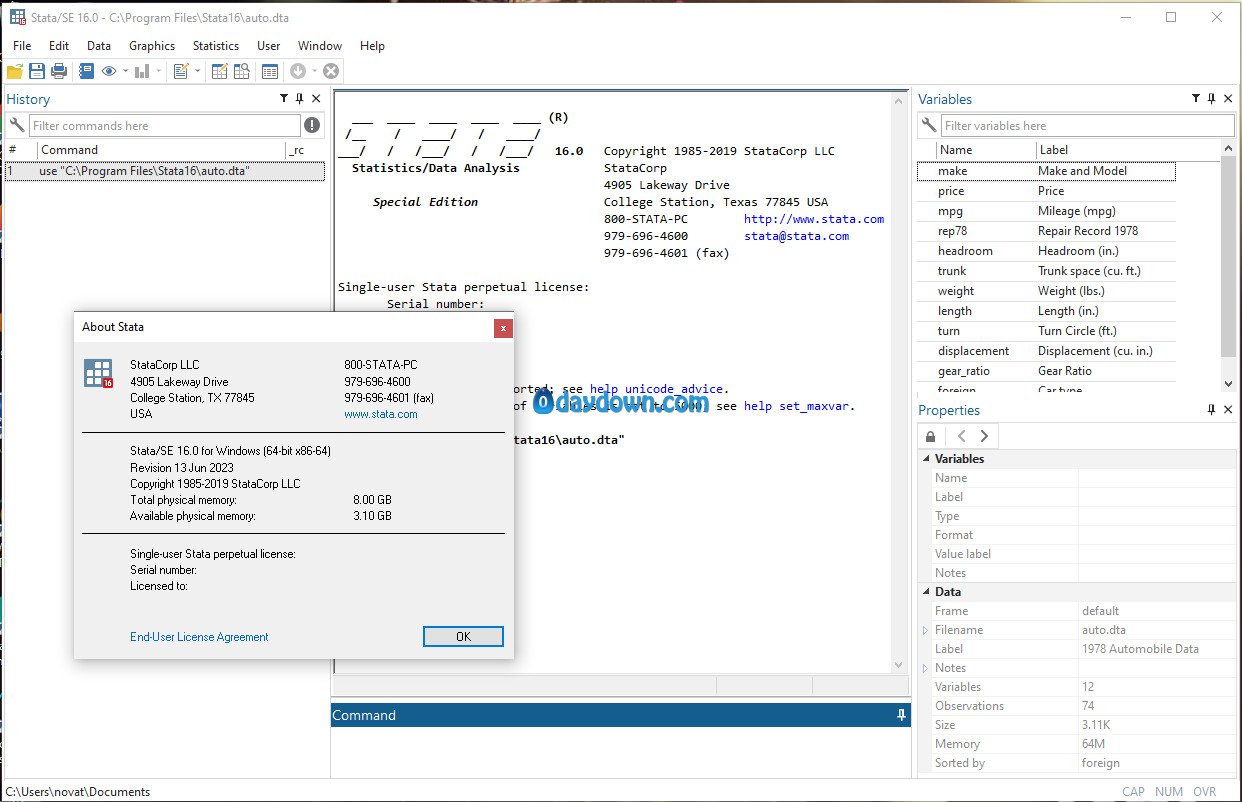Click the Variables list scroll-up arrow

click(1229, 149)
